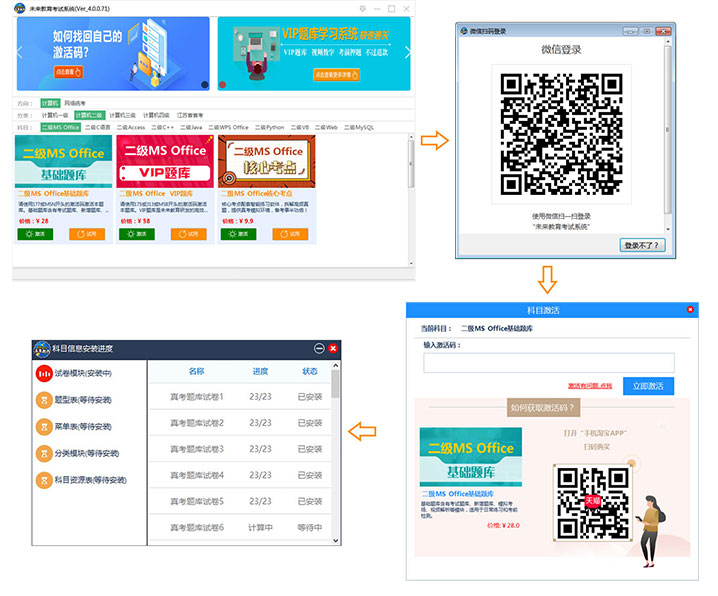Click the hourglass icon beside 科目资源表(等待安装)
718x596 pixels.
[44, 480]
